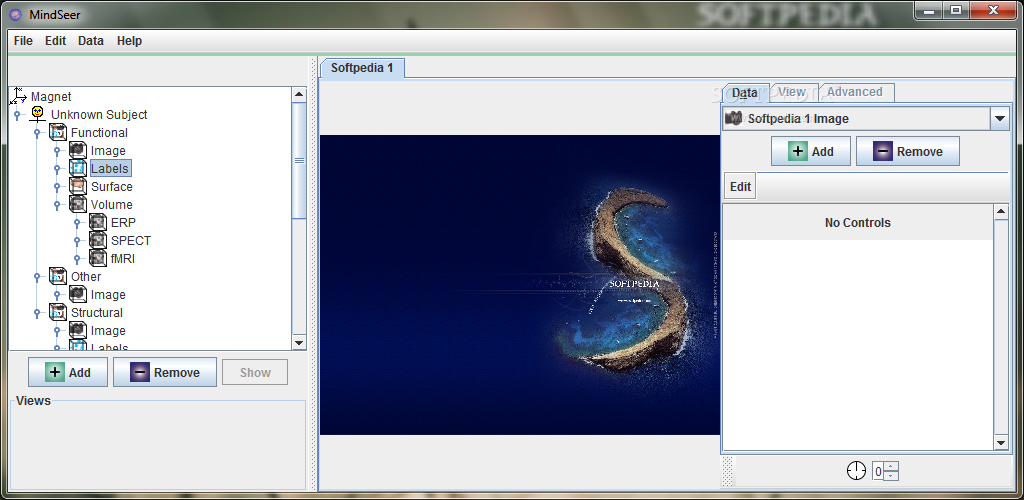Open the Help menu
The image size is (1024, 500).
129,40
